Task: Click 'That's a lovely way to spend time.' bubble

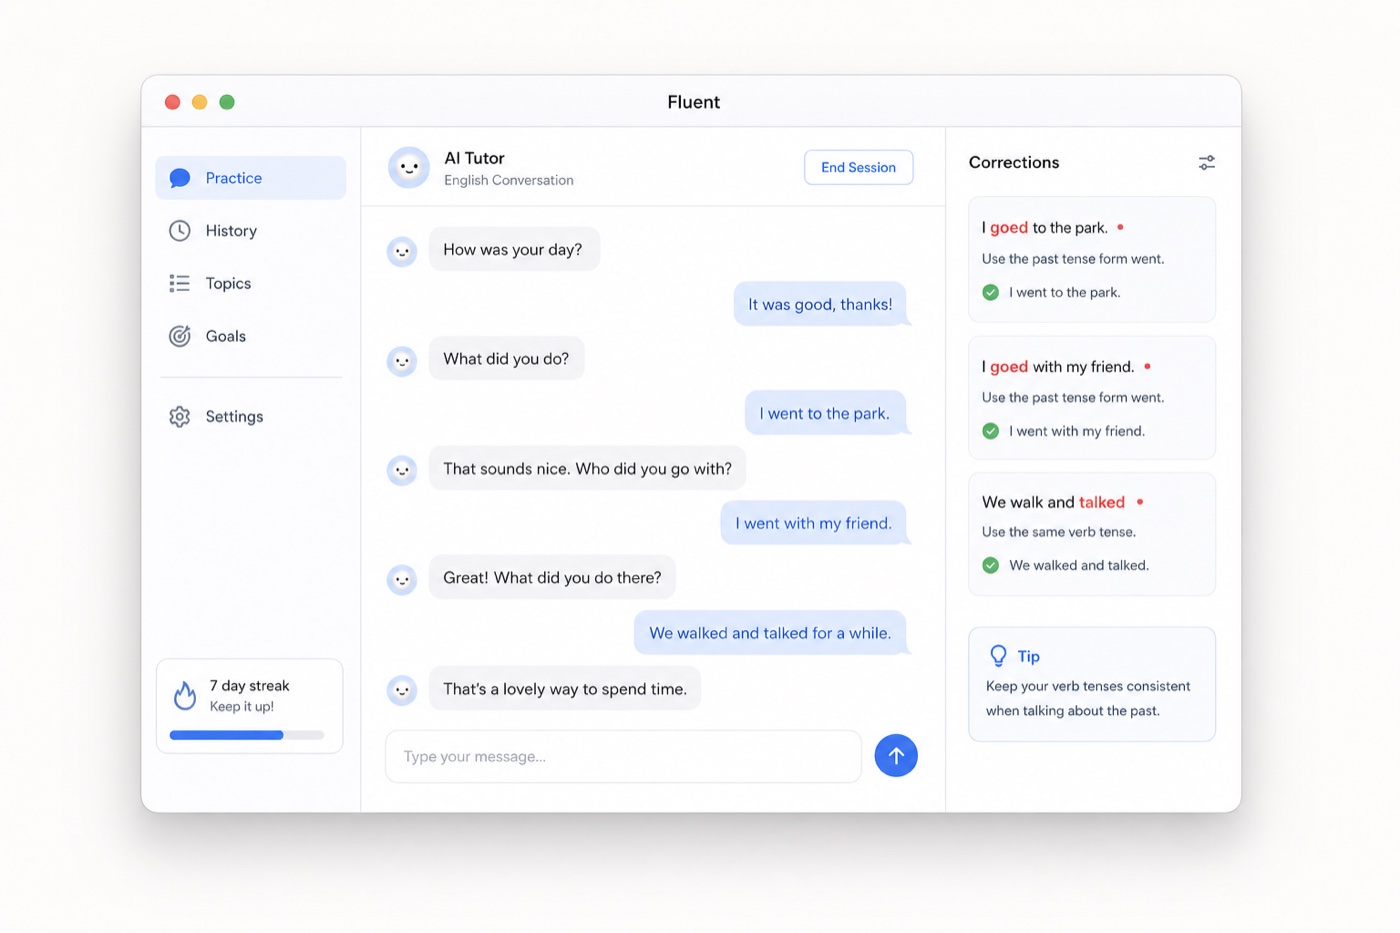Action: pyautogui.click(x=565, y=689)
